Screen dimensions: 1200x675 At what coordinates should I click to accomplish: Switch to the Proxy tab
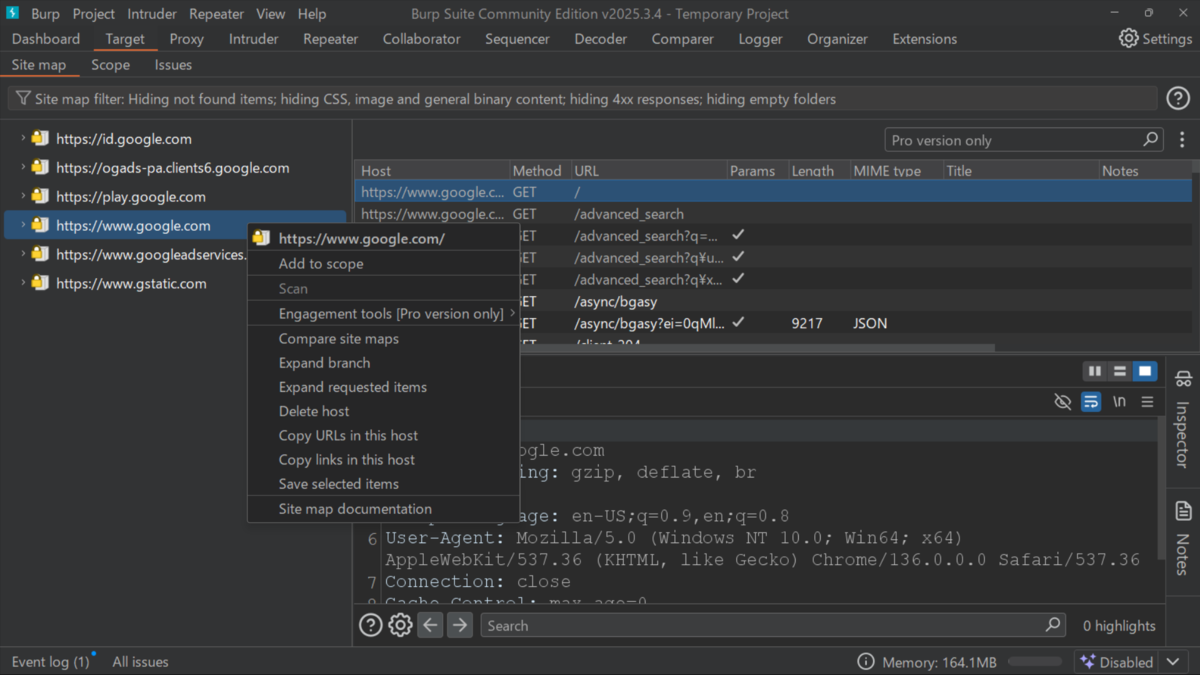pos(186,38)
